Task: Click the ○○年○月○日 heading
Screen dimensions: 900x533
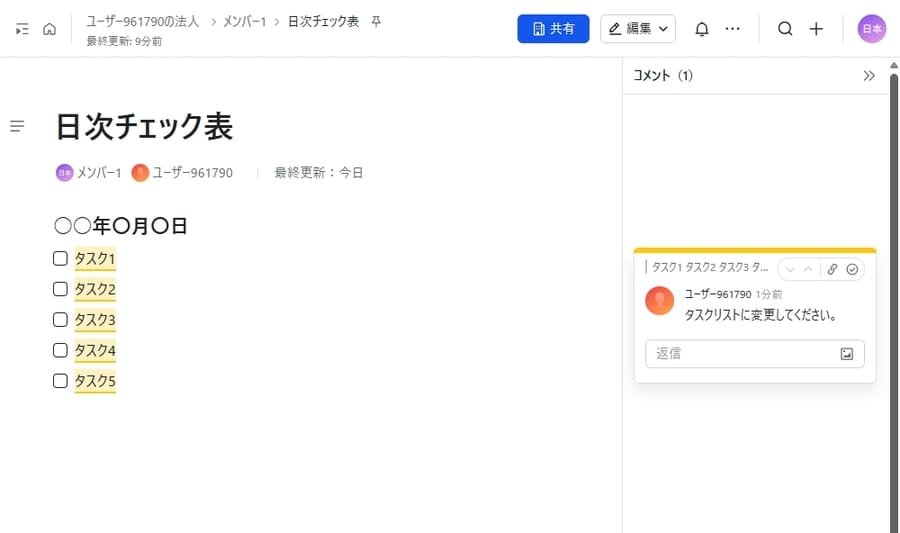Action: point(121,226)
